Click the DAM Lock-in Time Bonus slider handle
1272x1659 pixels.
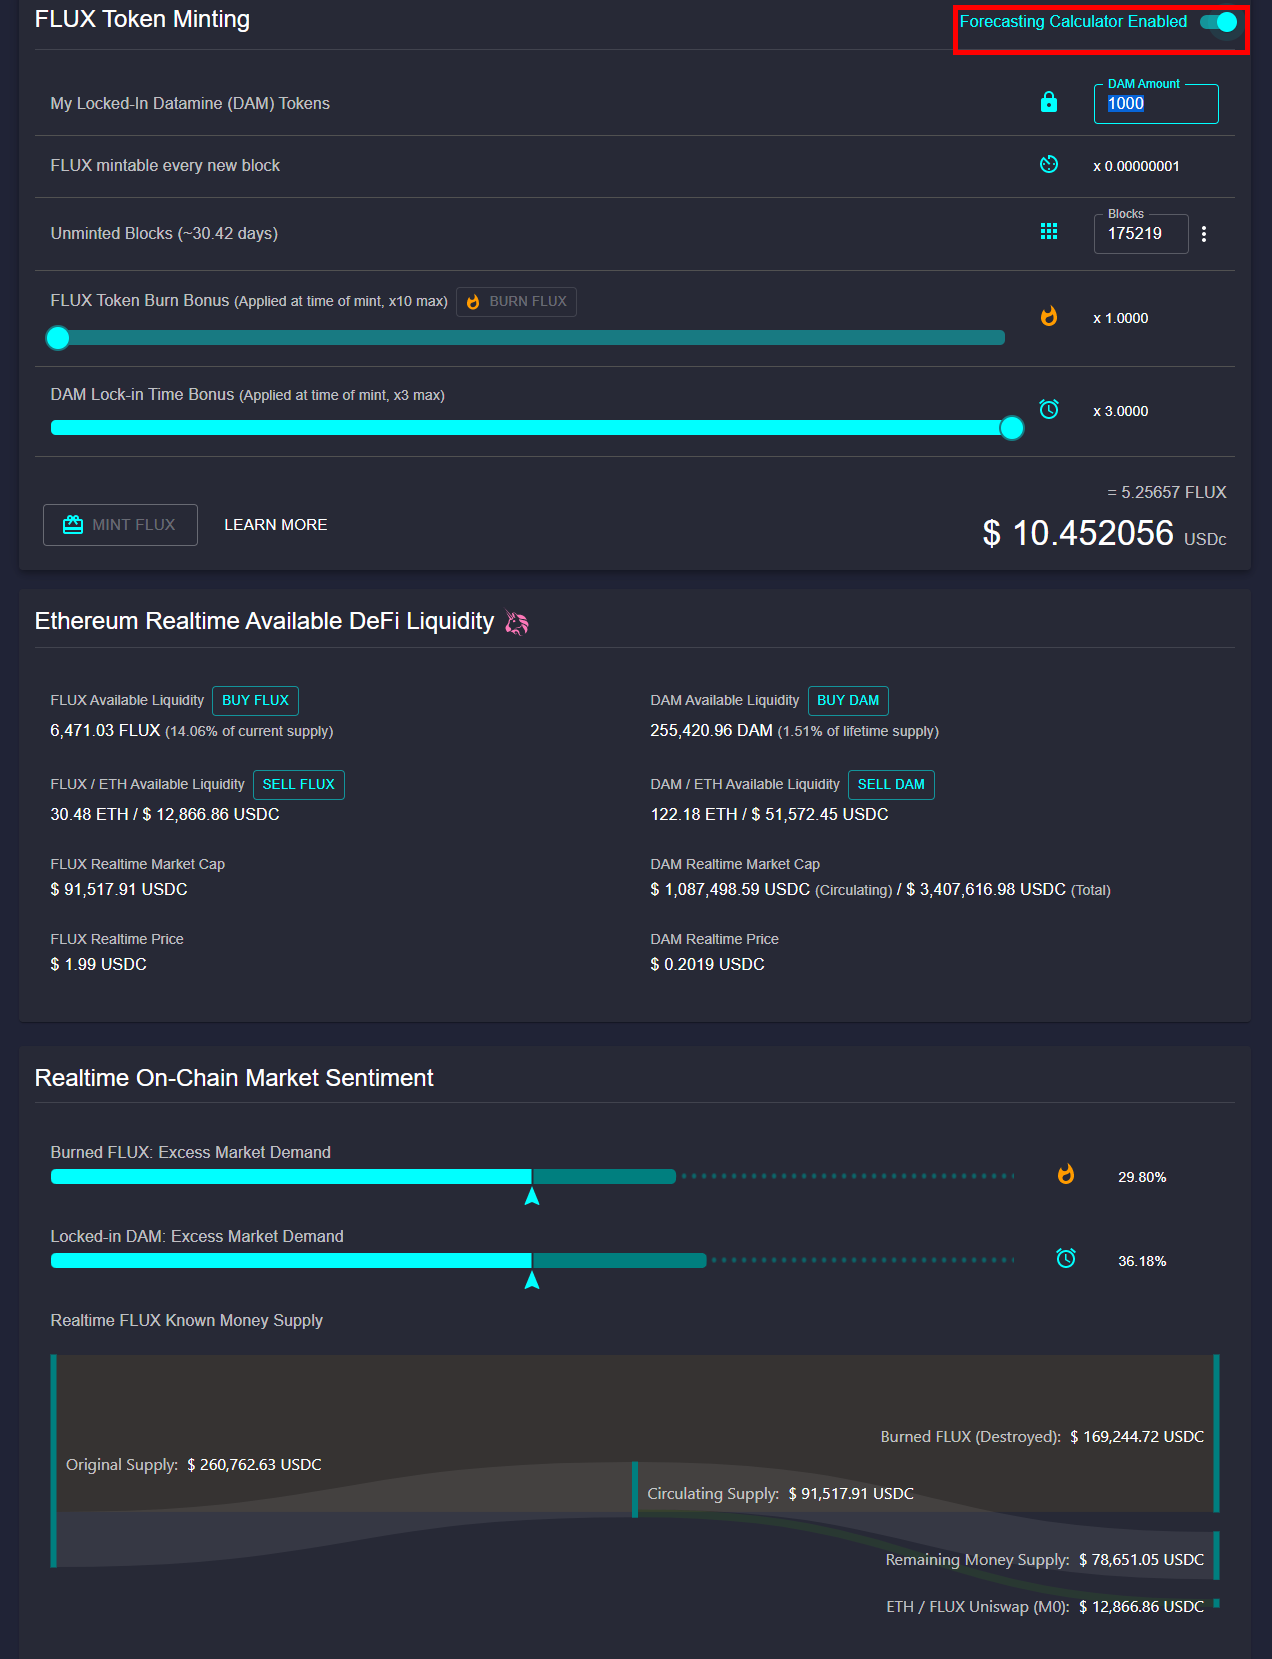(1012, 428)
